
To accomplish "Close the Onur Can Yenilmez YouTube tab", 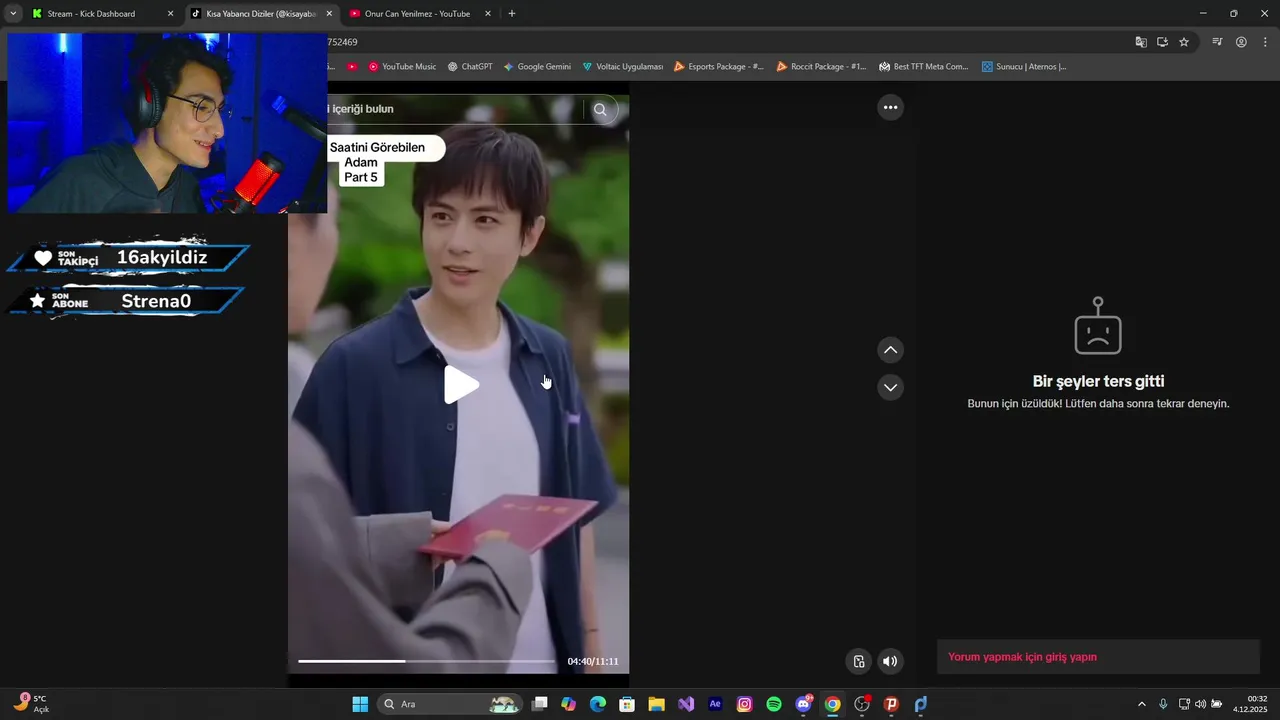I will click(488, 14).
